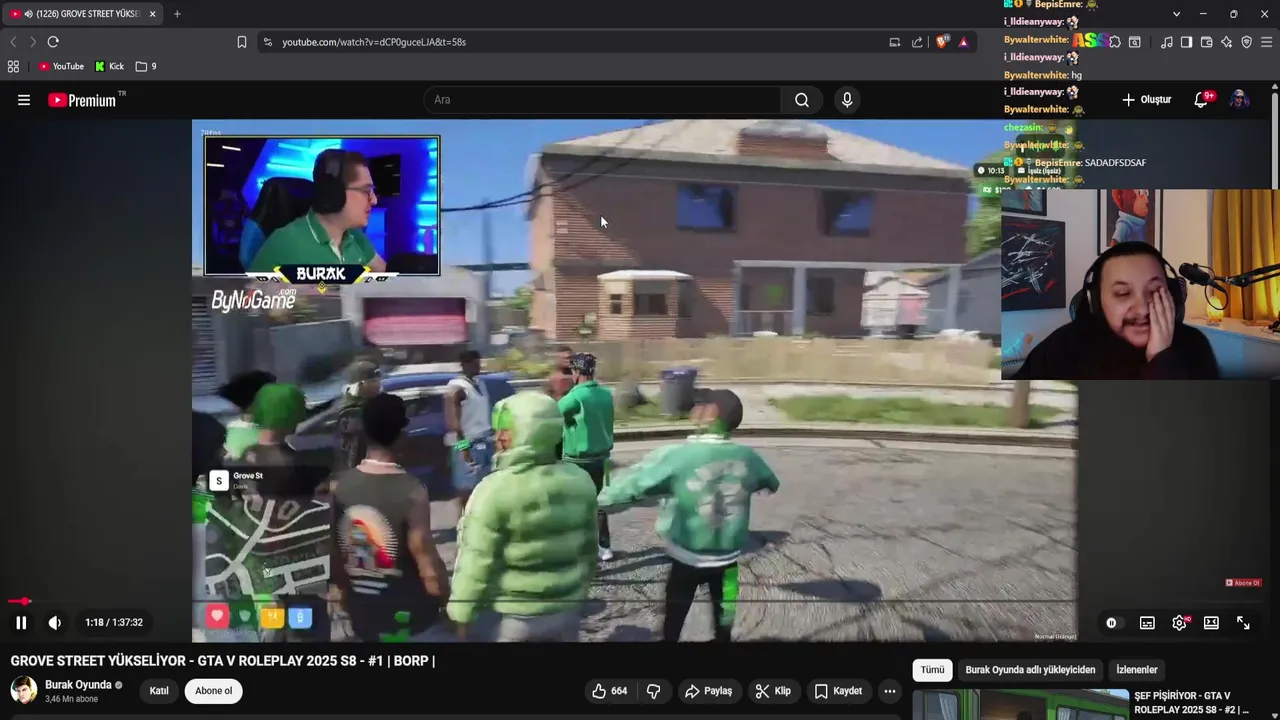Bookmark this page icon in toolbar

pos(242,42)
